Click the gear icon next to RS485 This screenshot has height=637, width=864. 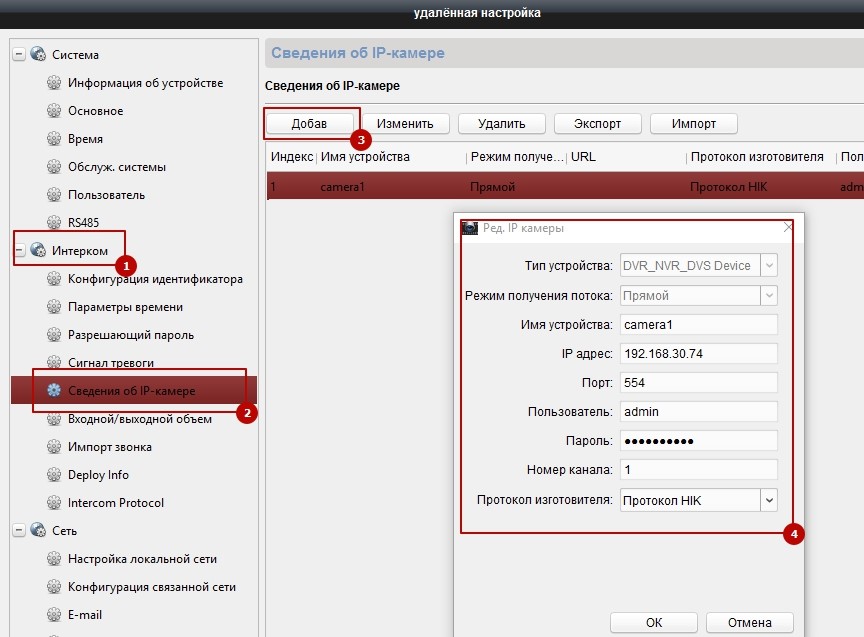(x=54, y=223)
